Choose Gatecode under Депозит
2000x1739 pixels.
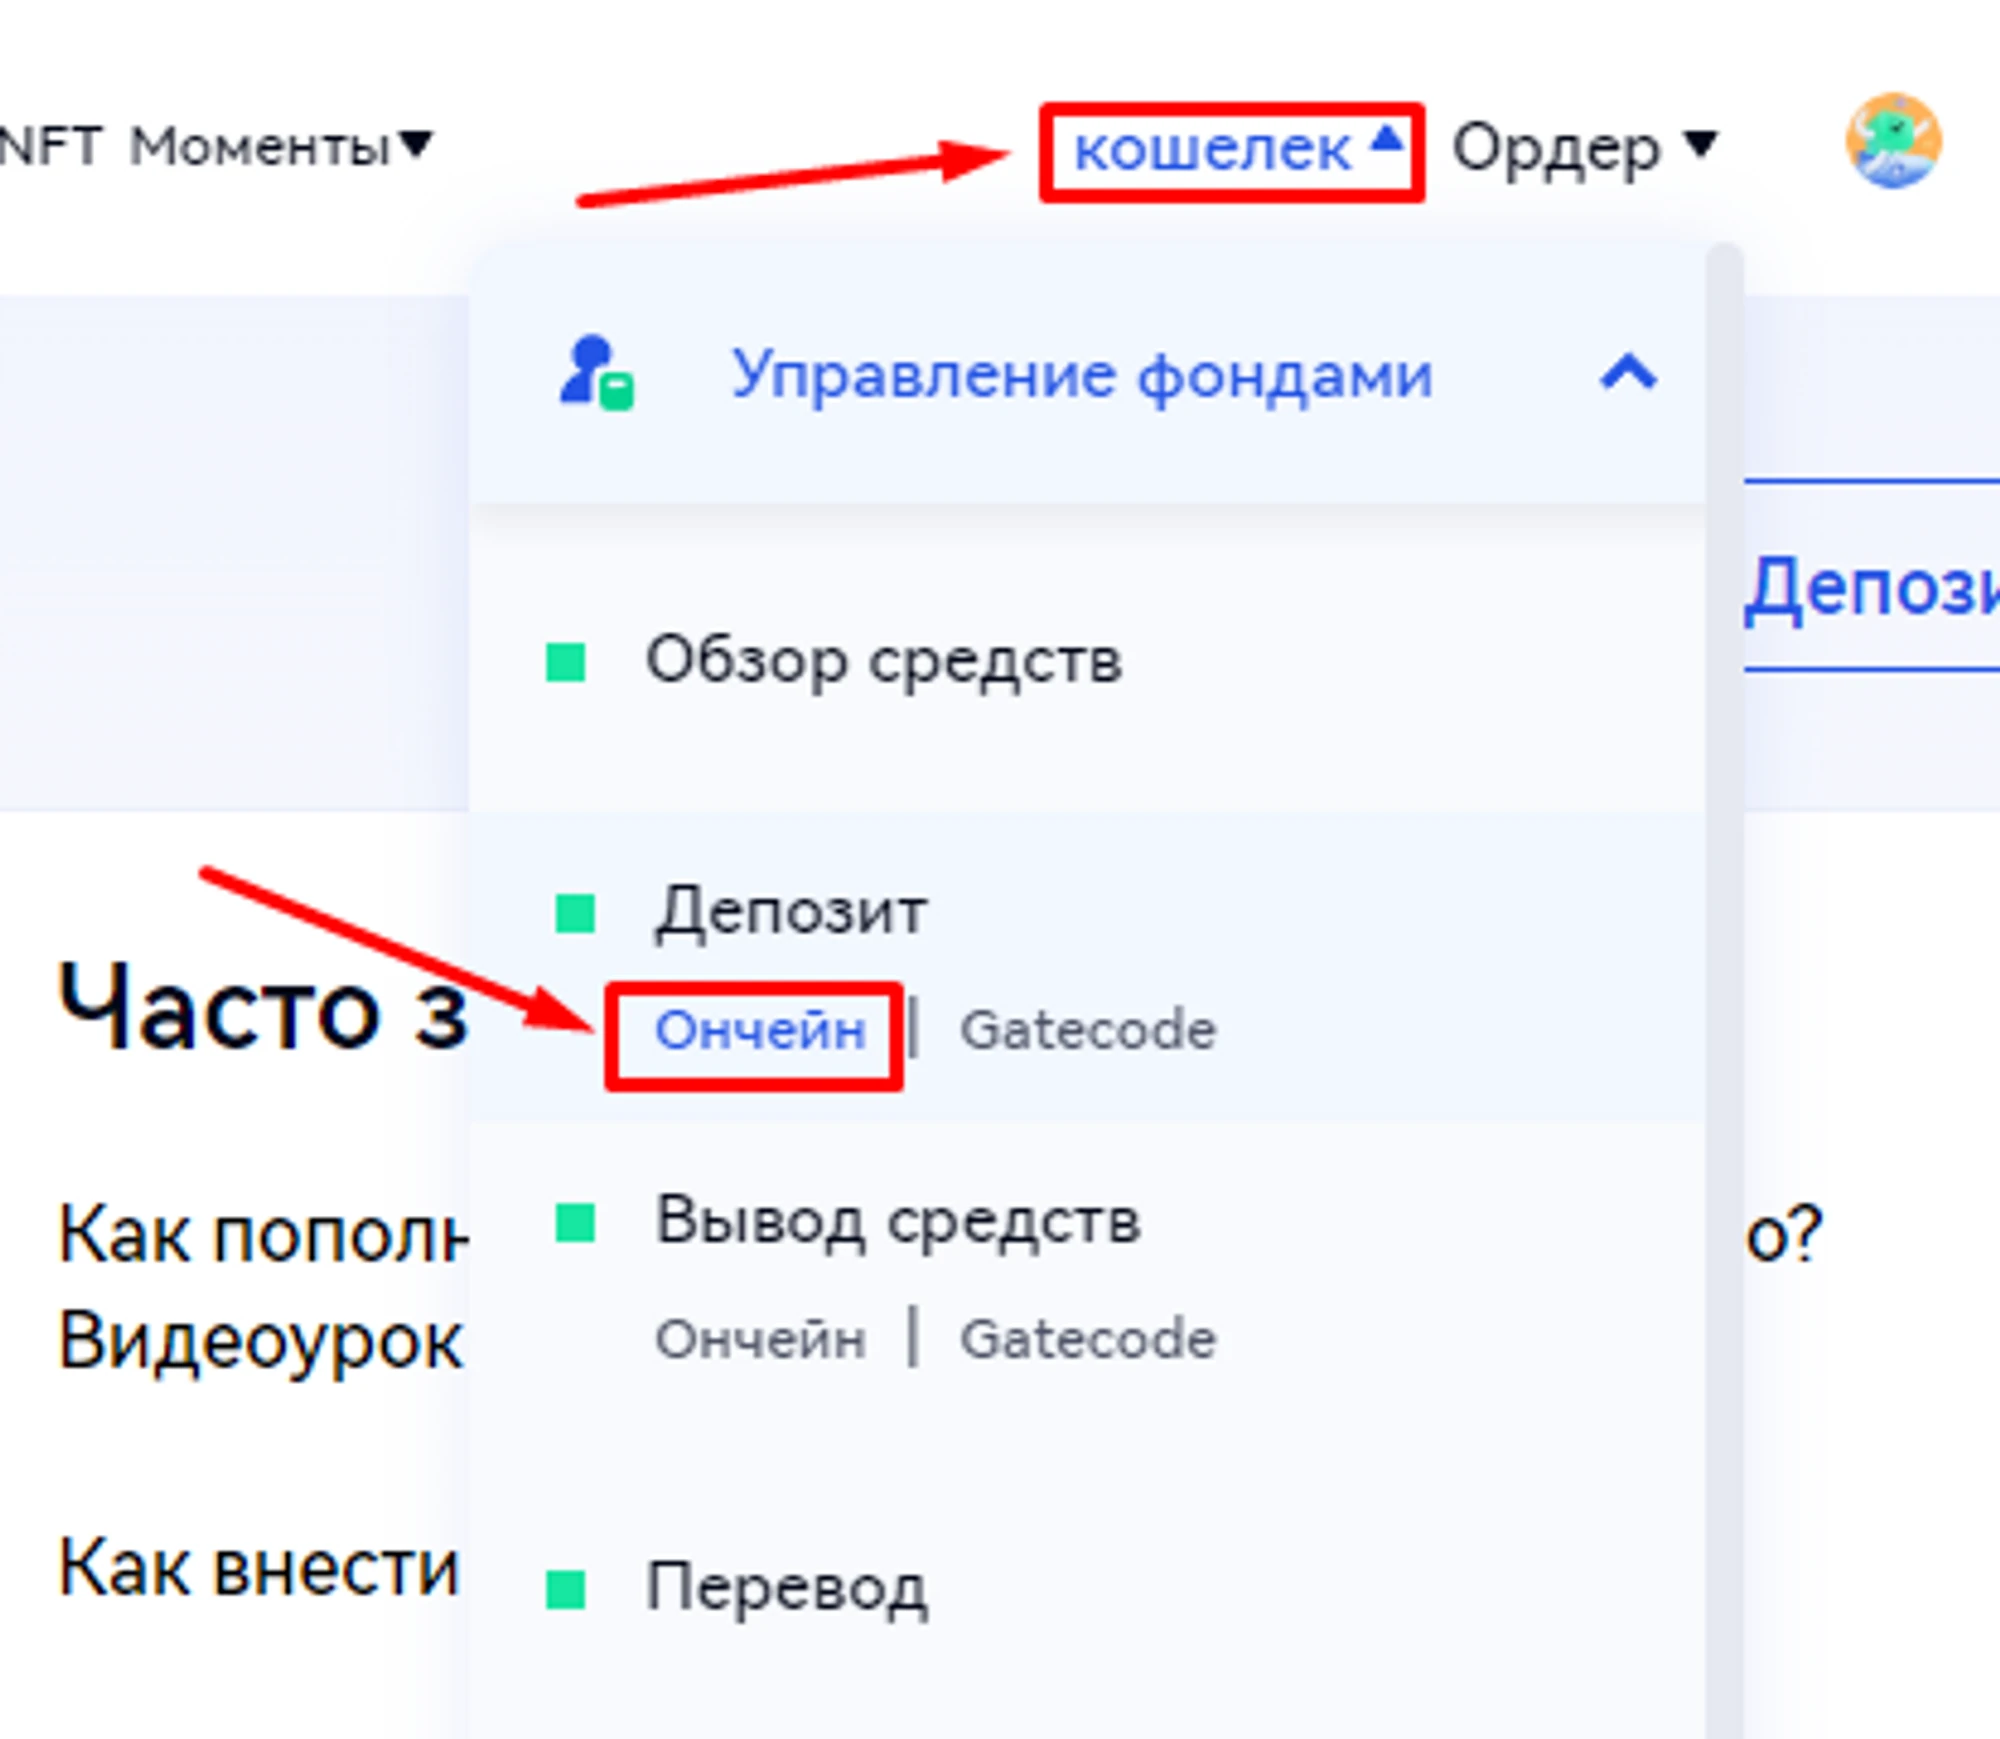(x=1087, y=1031)
